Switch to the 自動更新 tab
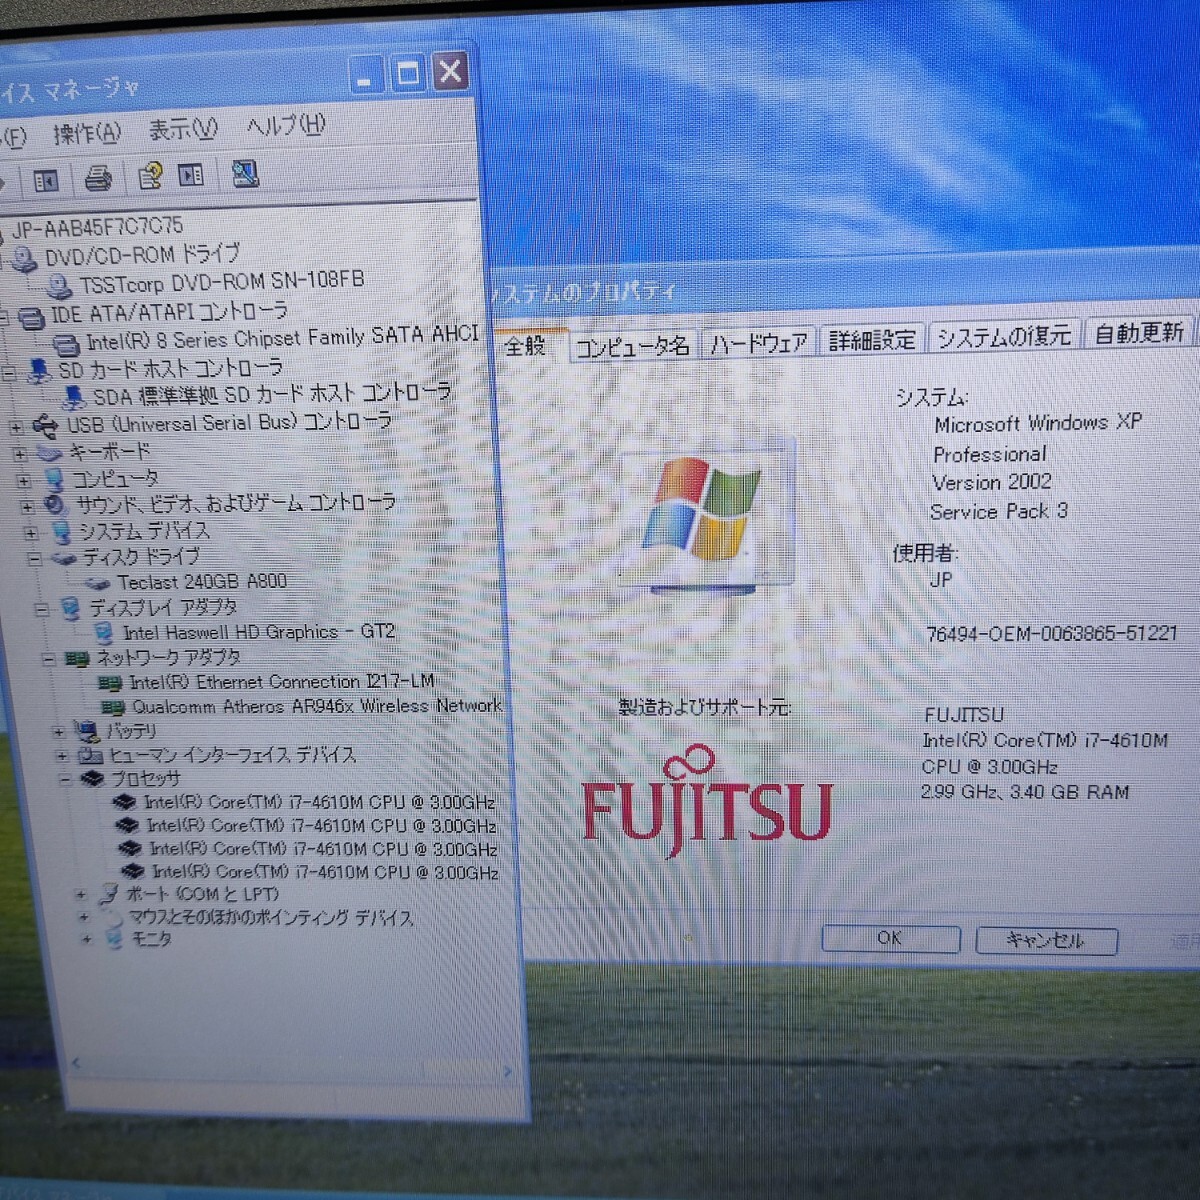This screenshot has height=1200, width=1200. (1139, 333)
